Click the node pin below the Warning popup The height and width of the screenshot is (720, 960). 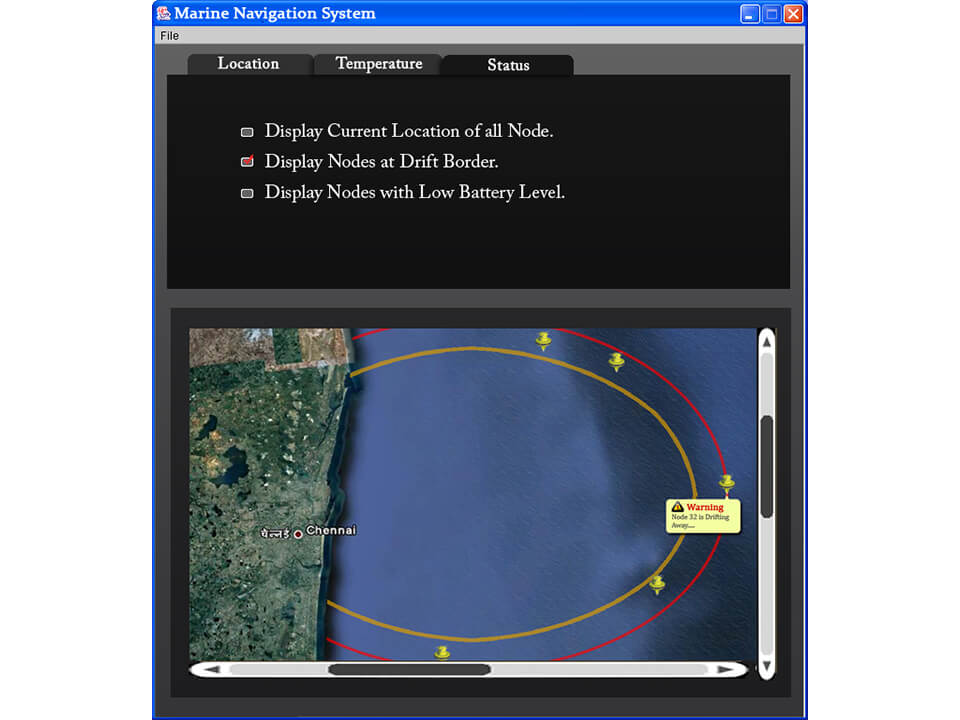click(x=657, y=584)
